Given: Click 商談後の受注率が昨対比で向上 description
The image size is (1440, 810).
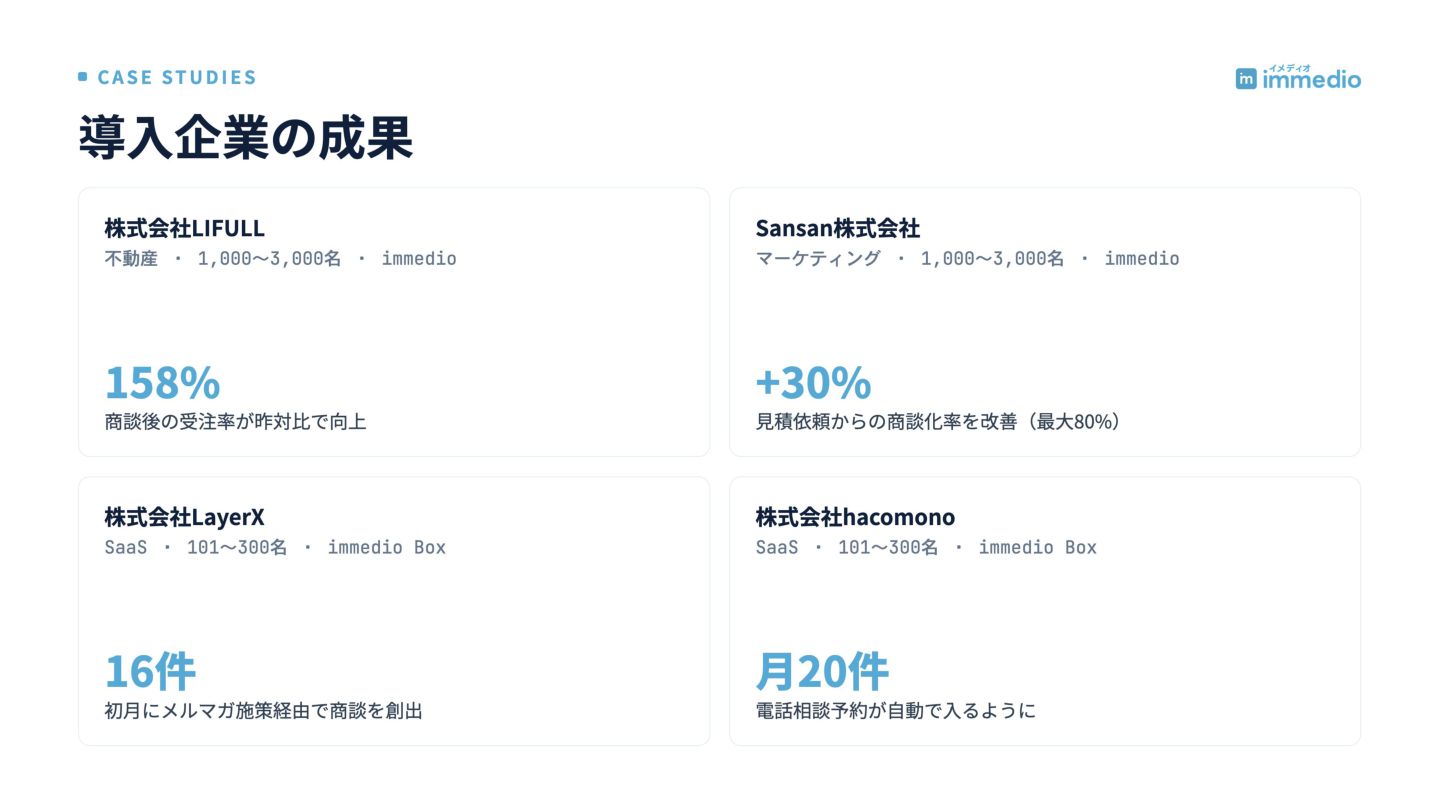Looking at the screenshot, I should pyautogui.click(x=235, y=422).
